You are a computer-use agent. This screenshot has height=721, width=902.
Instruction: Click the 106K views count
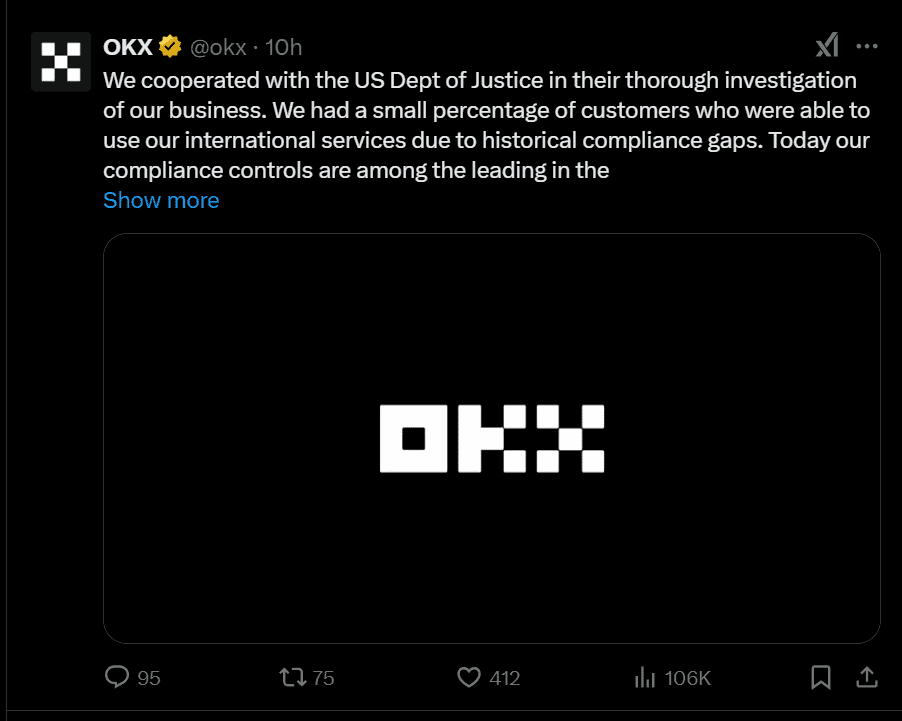tap(688, 678)
